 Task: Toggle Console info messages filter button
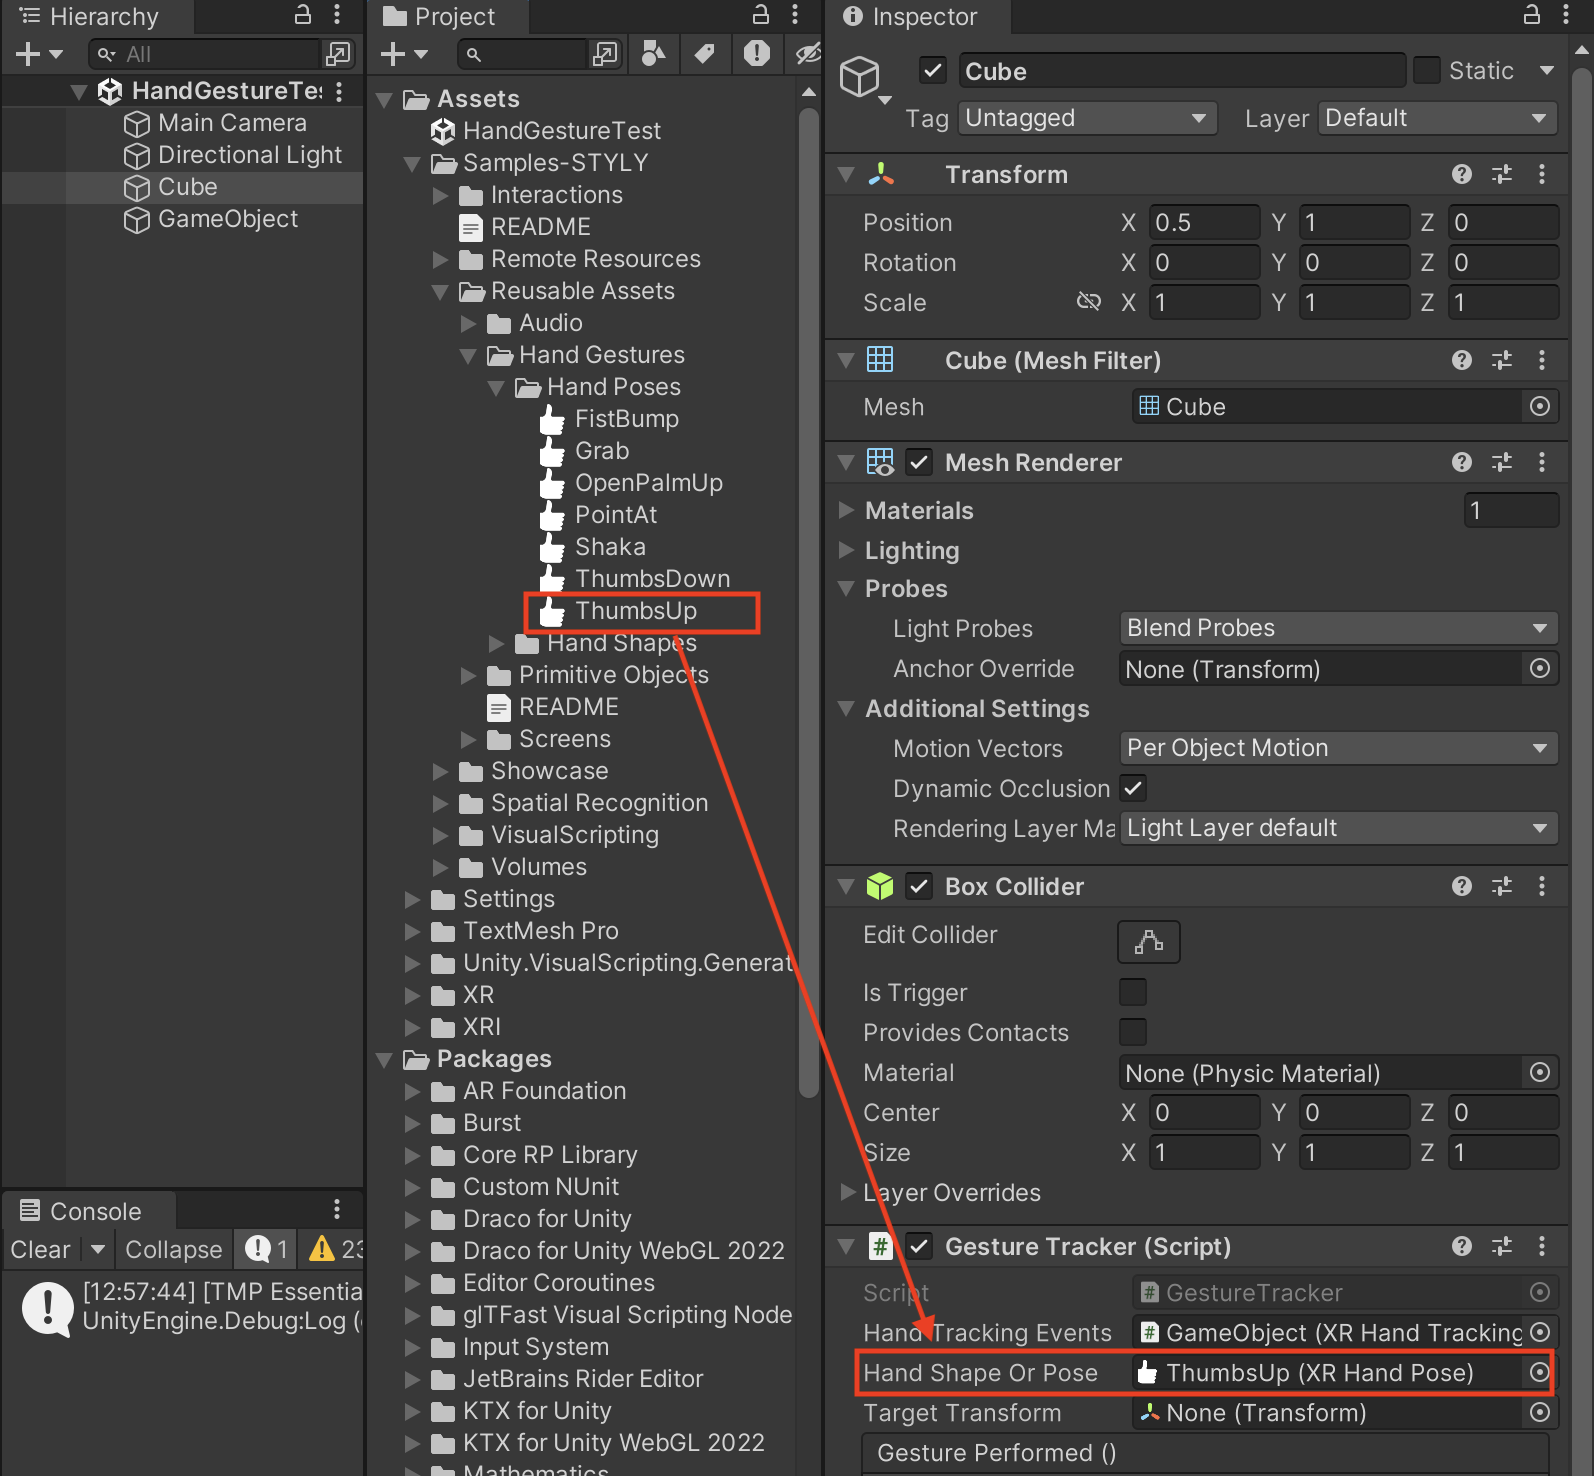coord(267,1249)
